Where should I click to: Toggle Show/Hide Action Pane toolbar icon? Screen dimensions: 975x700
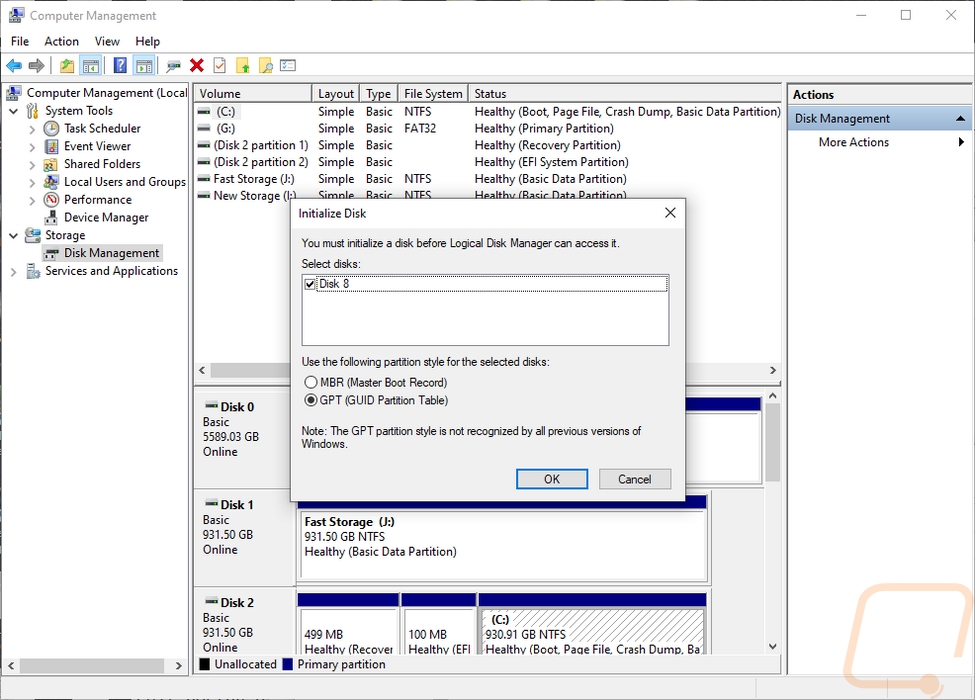coord(144,66)
